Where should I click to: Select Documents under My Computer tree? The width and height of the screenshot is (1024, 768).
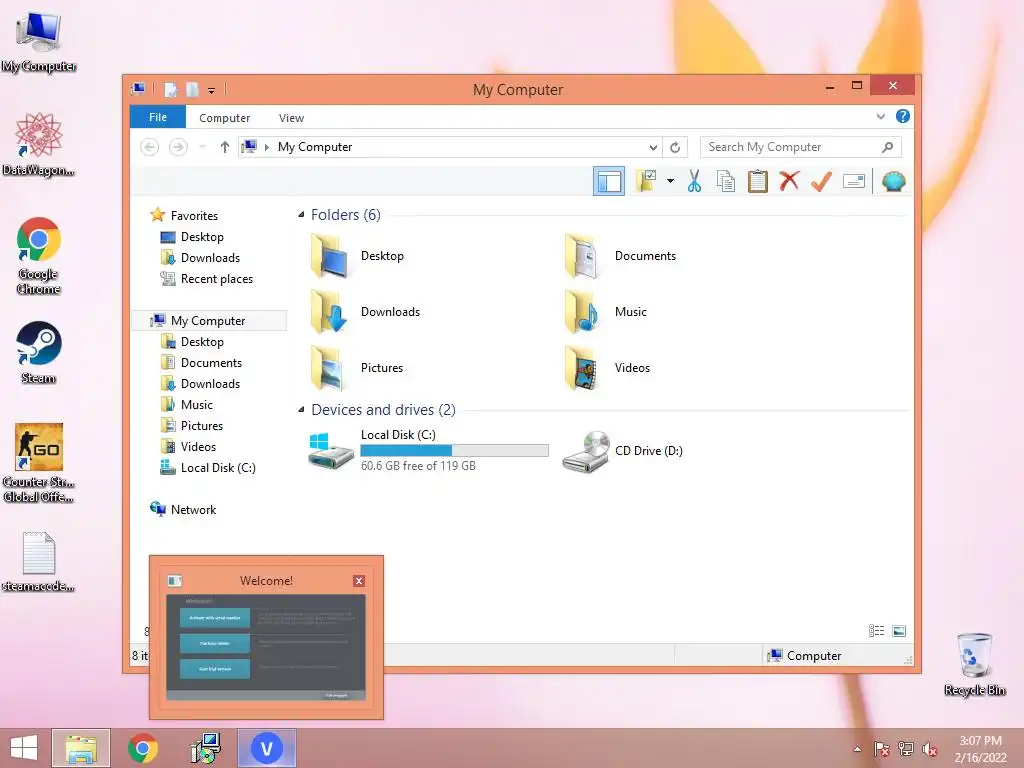(211, 362)
